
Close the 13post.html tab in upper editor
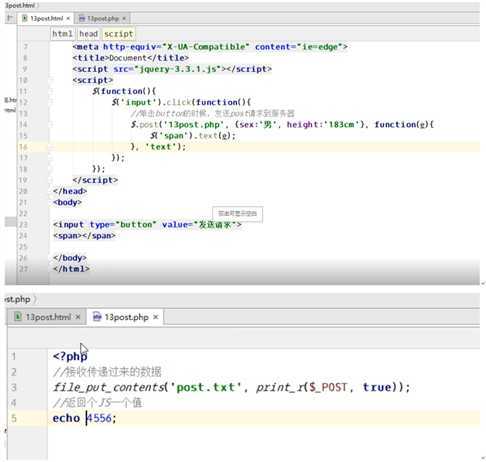click(x=68, y=18)
